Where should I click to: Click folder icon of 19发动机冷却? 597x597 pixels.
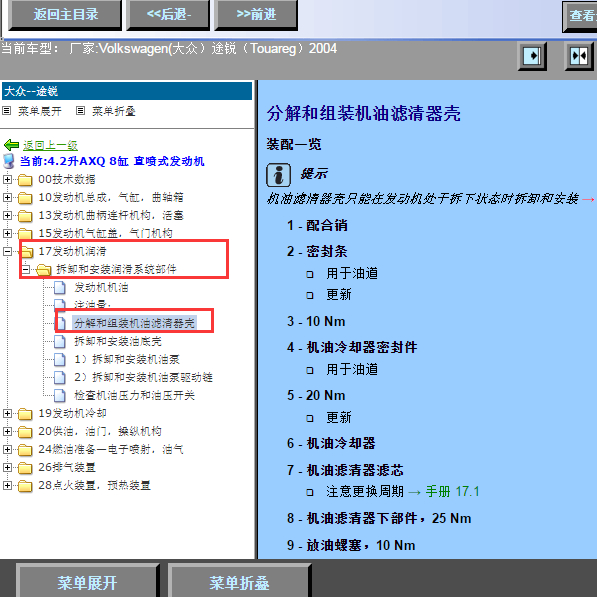tap(25, 414)
